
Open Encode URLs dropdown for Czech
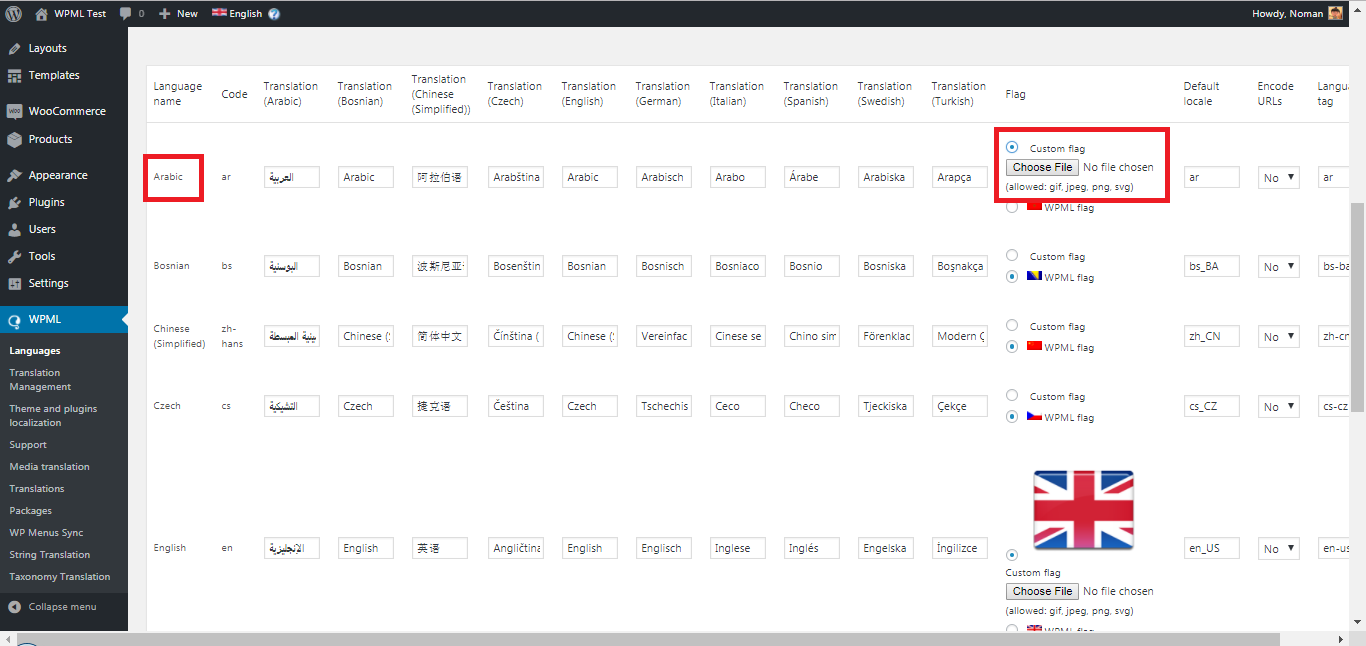pyautogui.click(x=1278, y=406)
